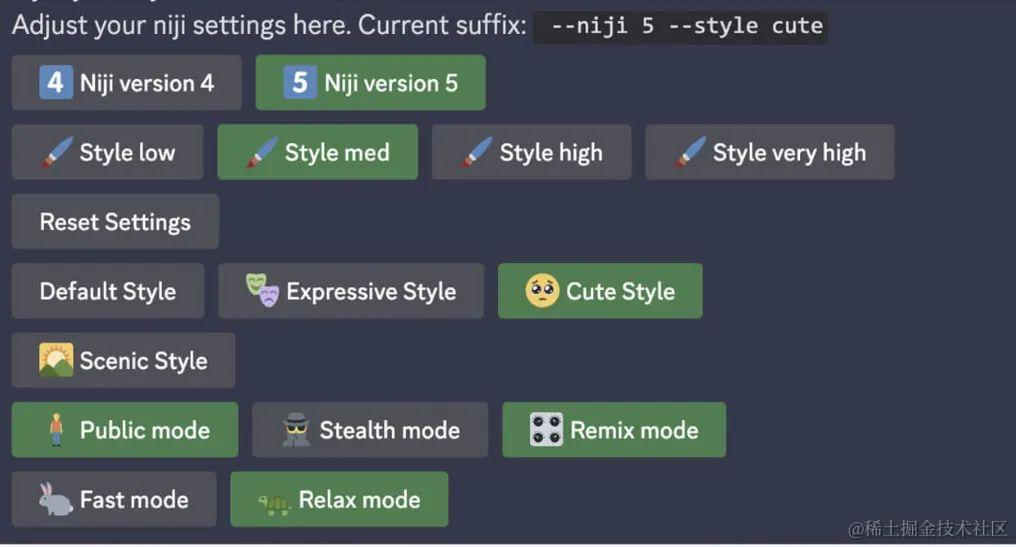Enable Scenic Style
Image resolution: width=1016 pixels, height=547 pixels.
[123, 360]
